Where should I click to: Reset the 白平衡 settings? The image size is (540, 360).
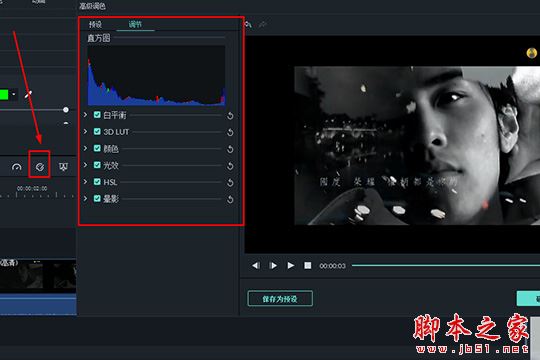[230, 116]
